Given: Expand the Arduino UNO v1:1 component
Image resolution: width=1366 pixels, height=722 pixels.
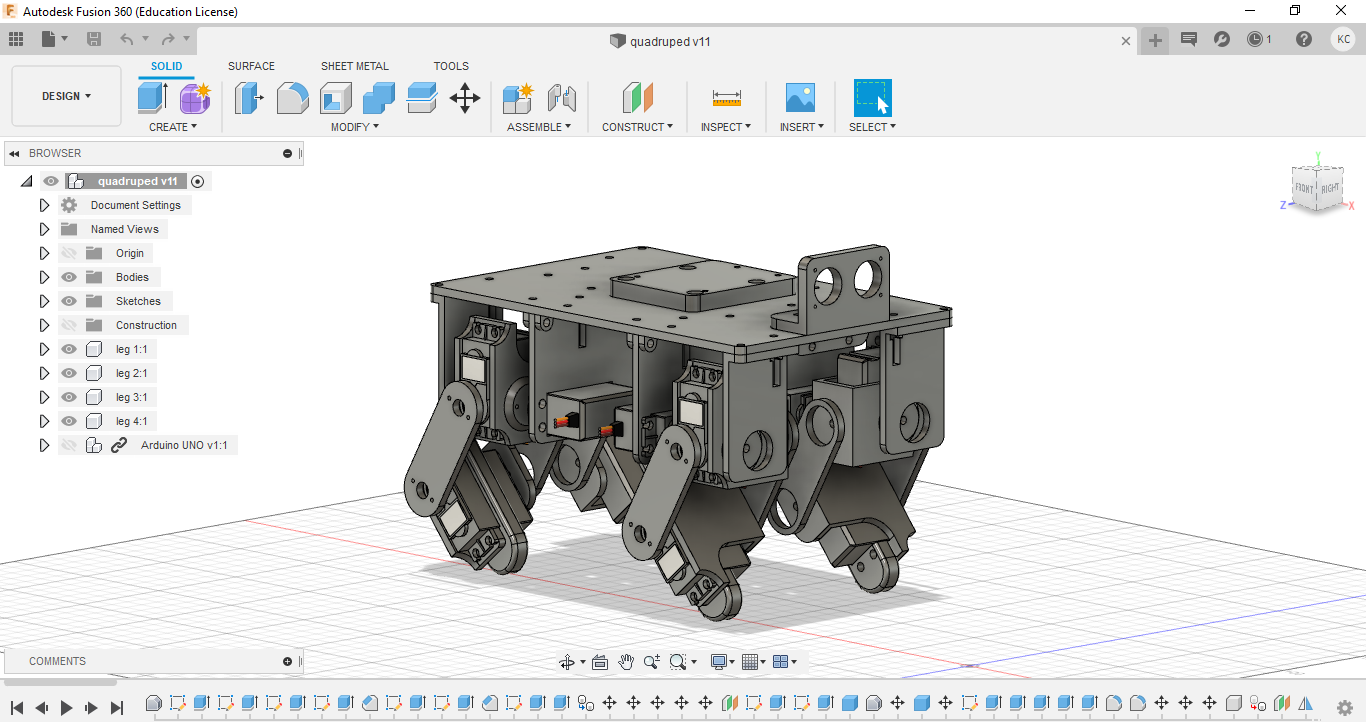Looking at the screenshot, I should 44,444.
